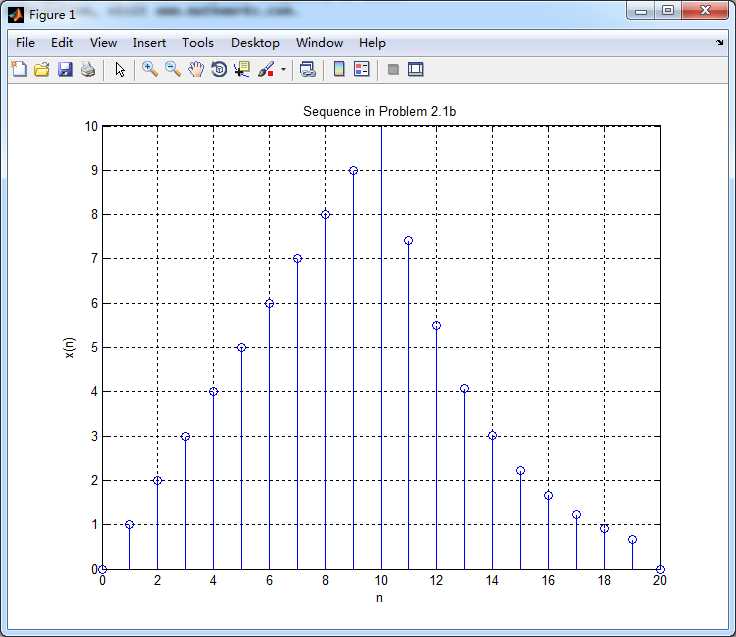Click the stem marker at n=9
The image size is (736, 637).
(x=353, y=171)
